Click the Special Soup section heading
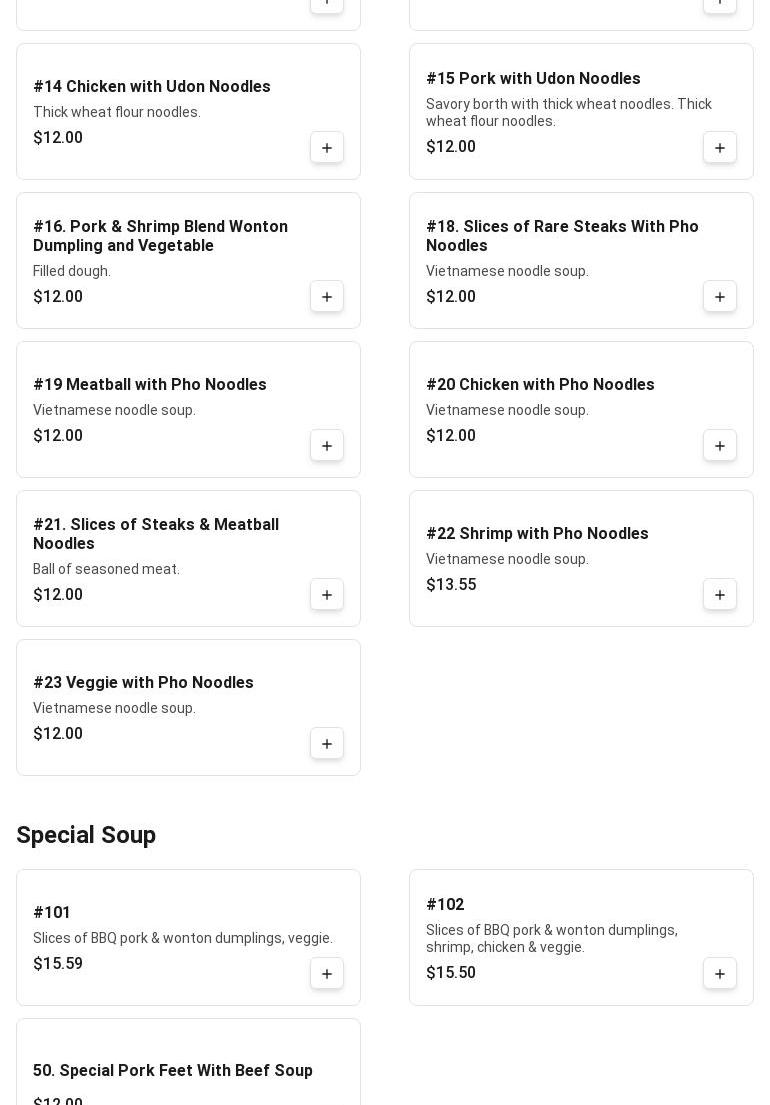This screenshot has height=1105, width=770. coord(86,835)
